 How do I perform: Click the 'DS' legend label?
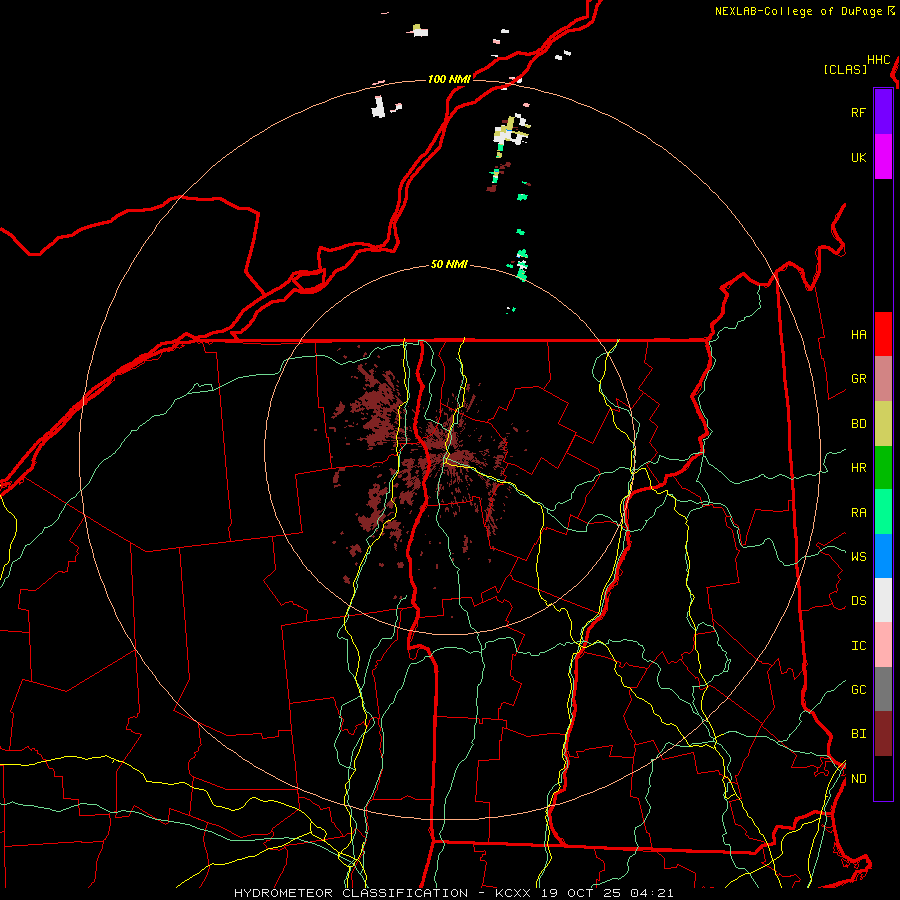[858, 600]
